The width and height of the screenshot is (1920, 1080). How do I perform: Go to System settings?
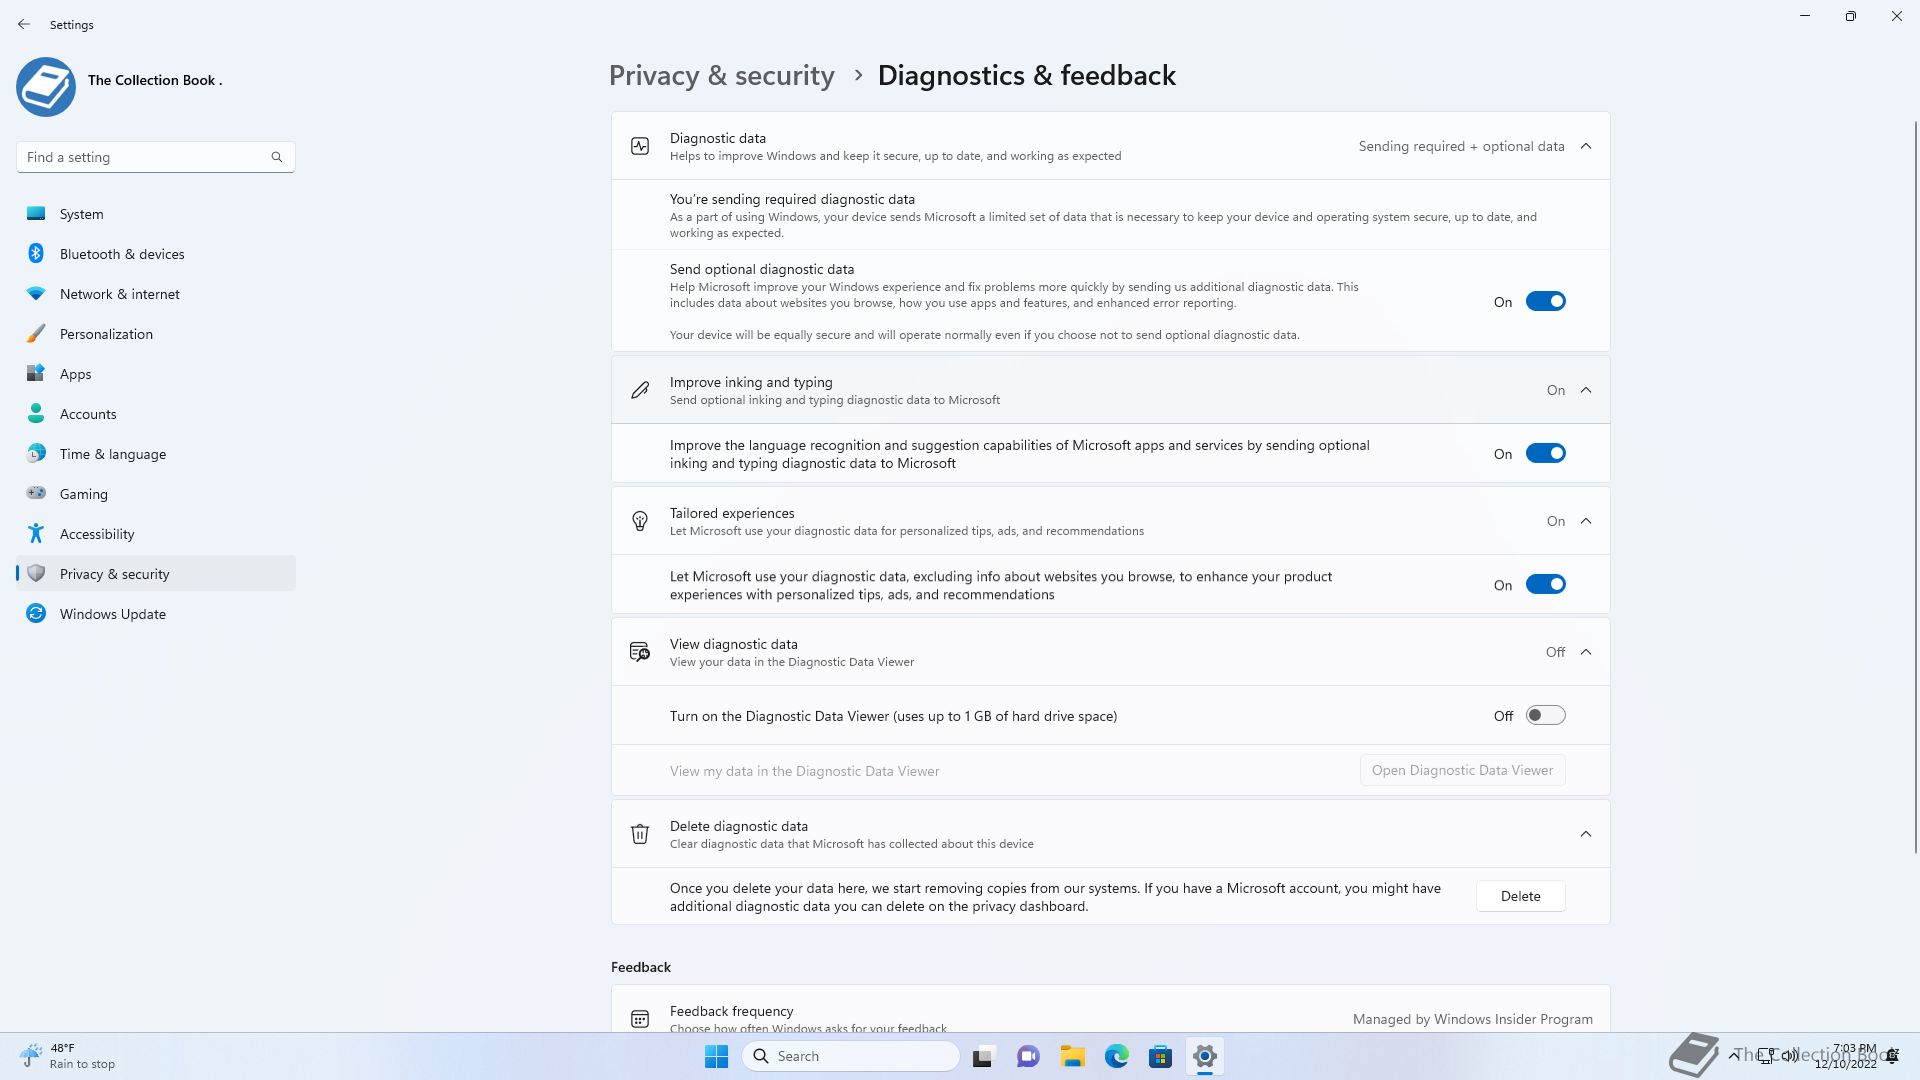[156, 213]
